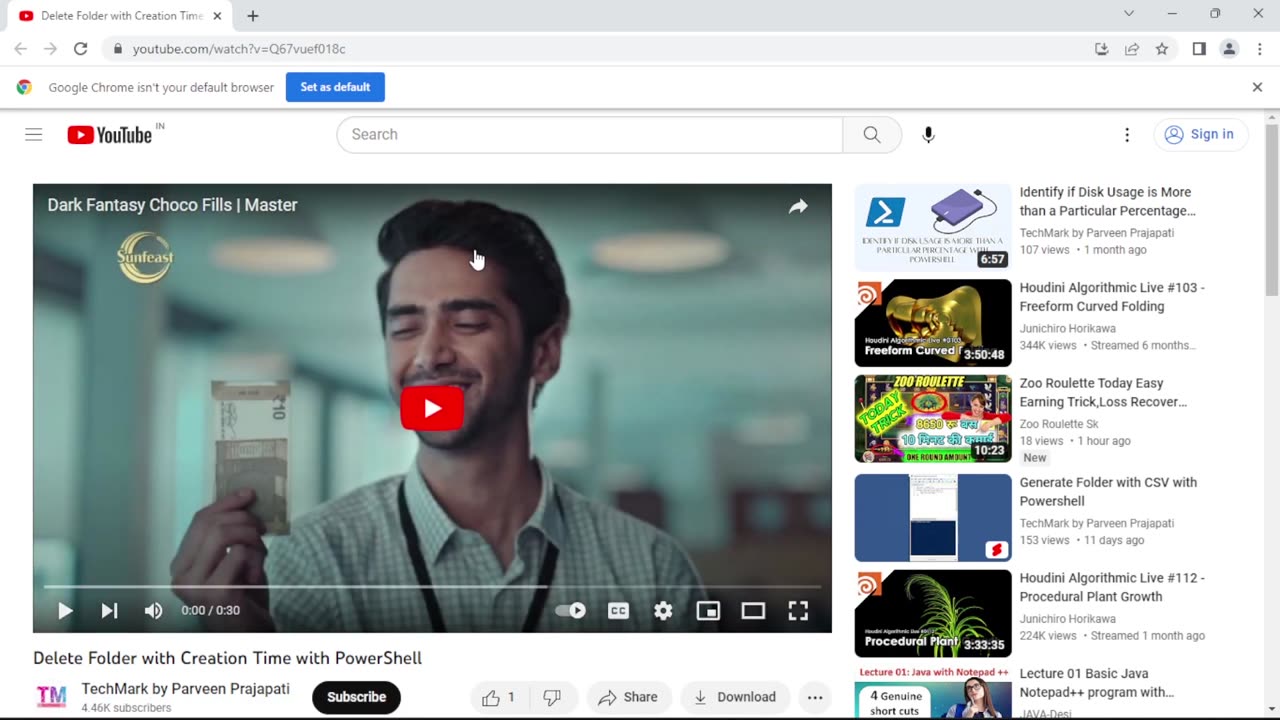The image size is (1280, 720).
Task: Click title Zoo Roulette Today Easy Earning Trick
Action: click(x=1103, y=392)
